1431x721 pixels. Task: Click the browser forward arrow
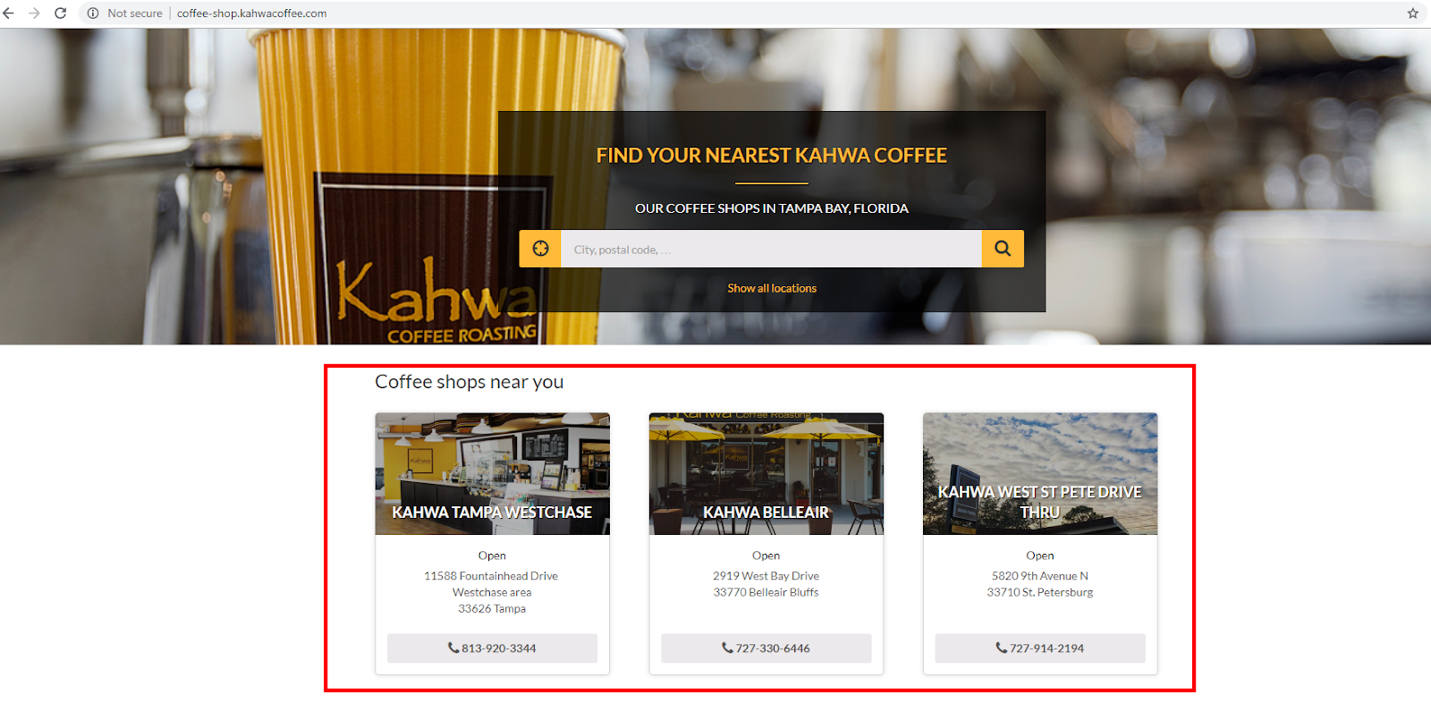click(34, 13)
